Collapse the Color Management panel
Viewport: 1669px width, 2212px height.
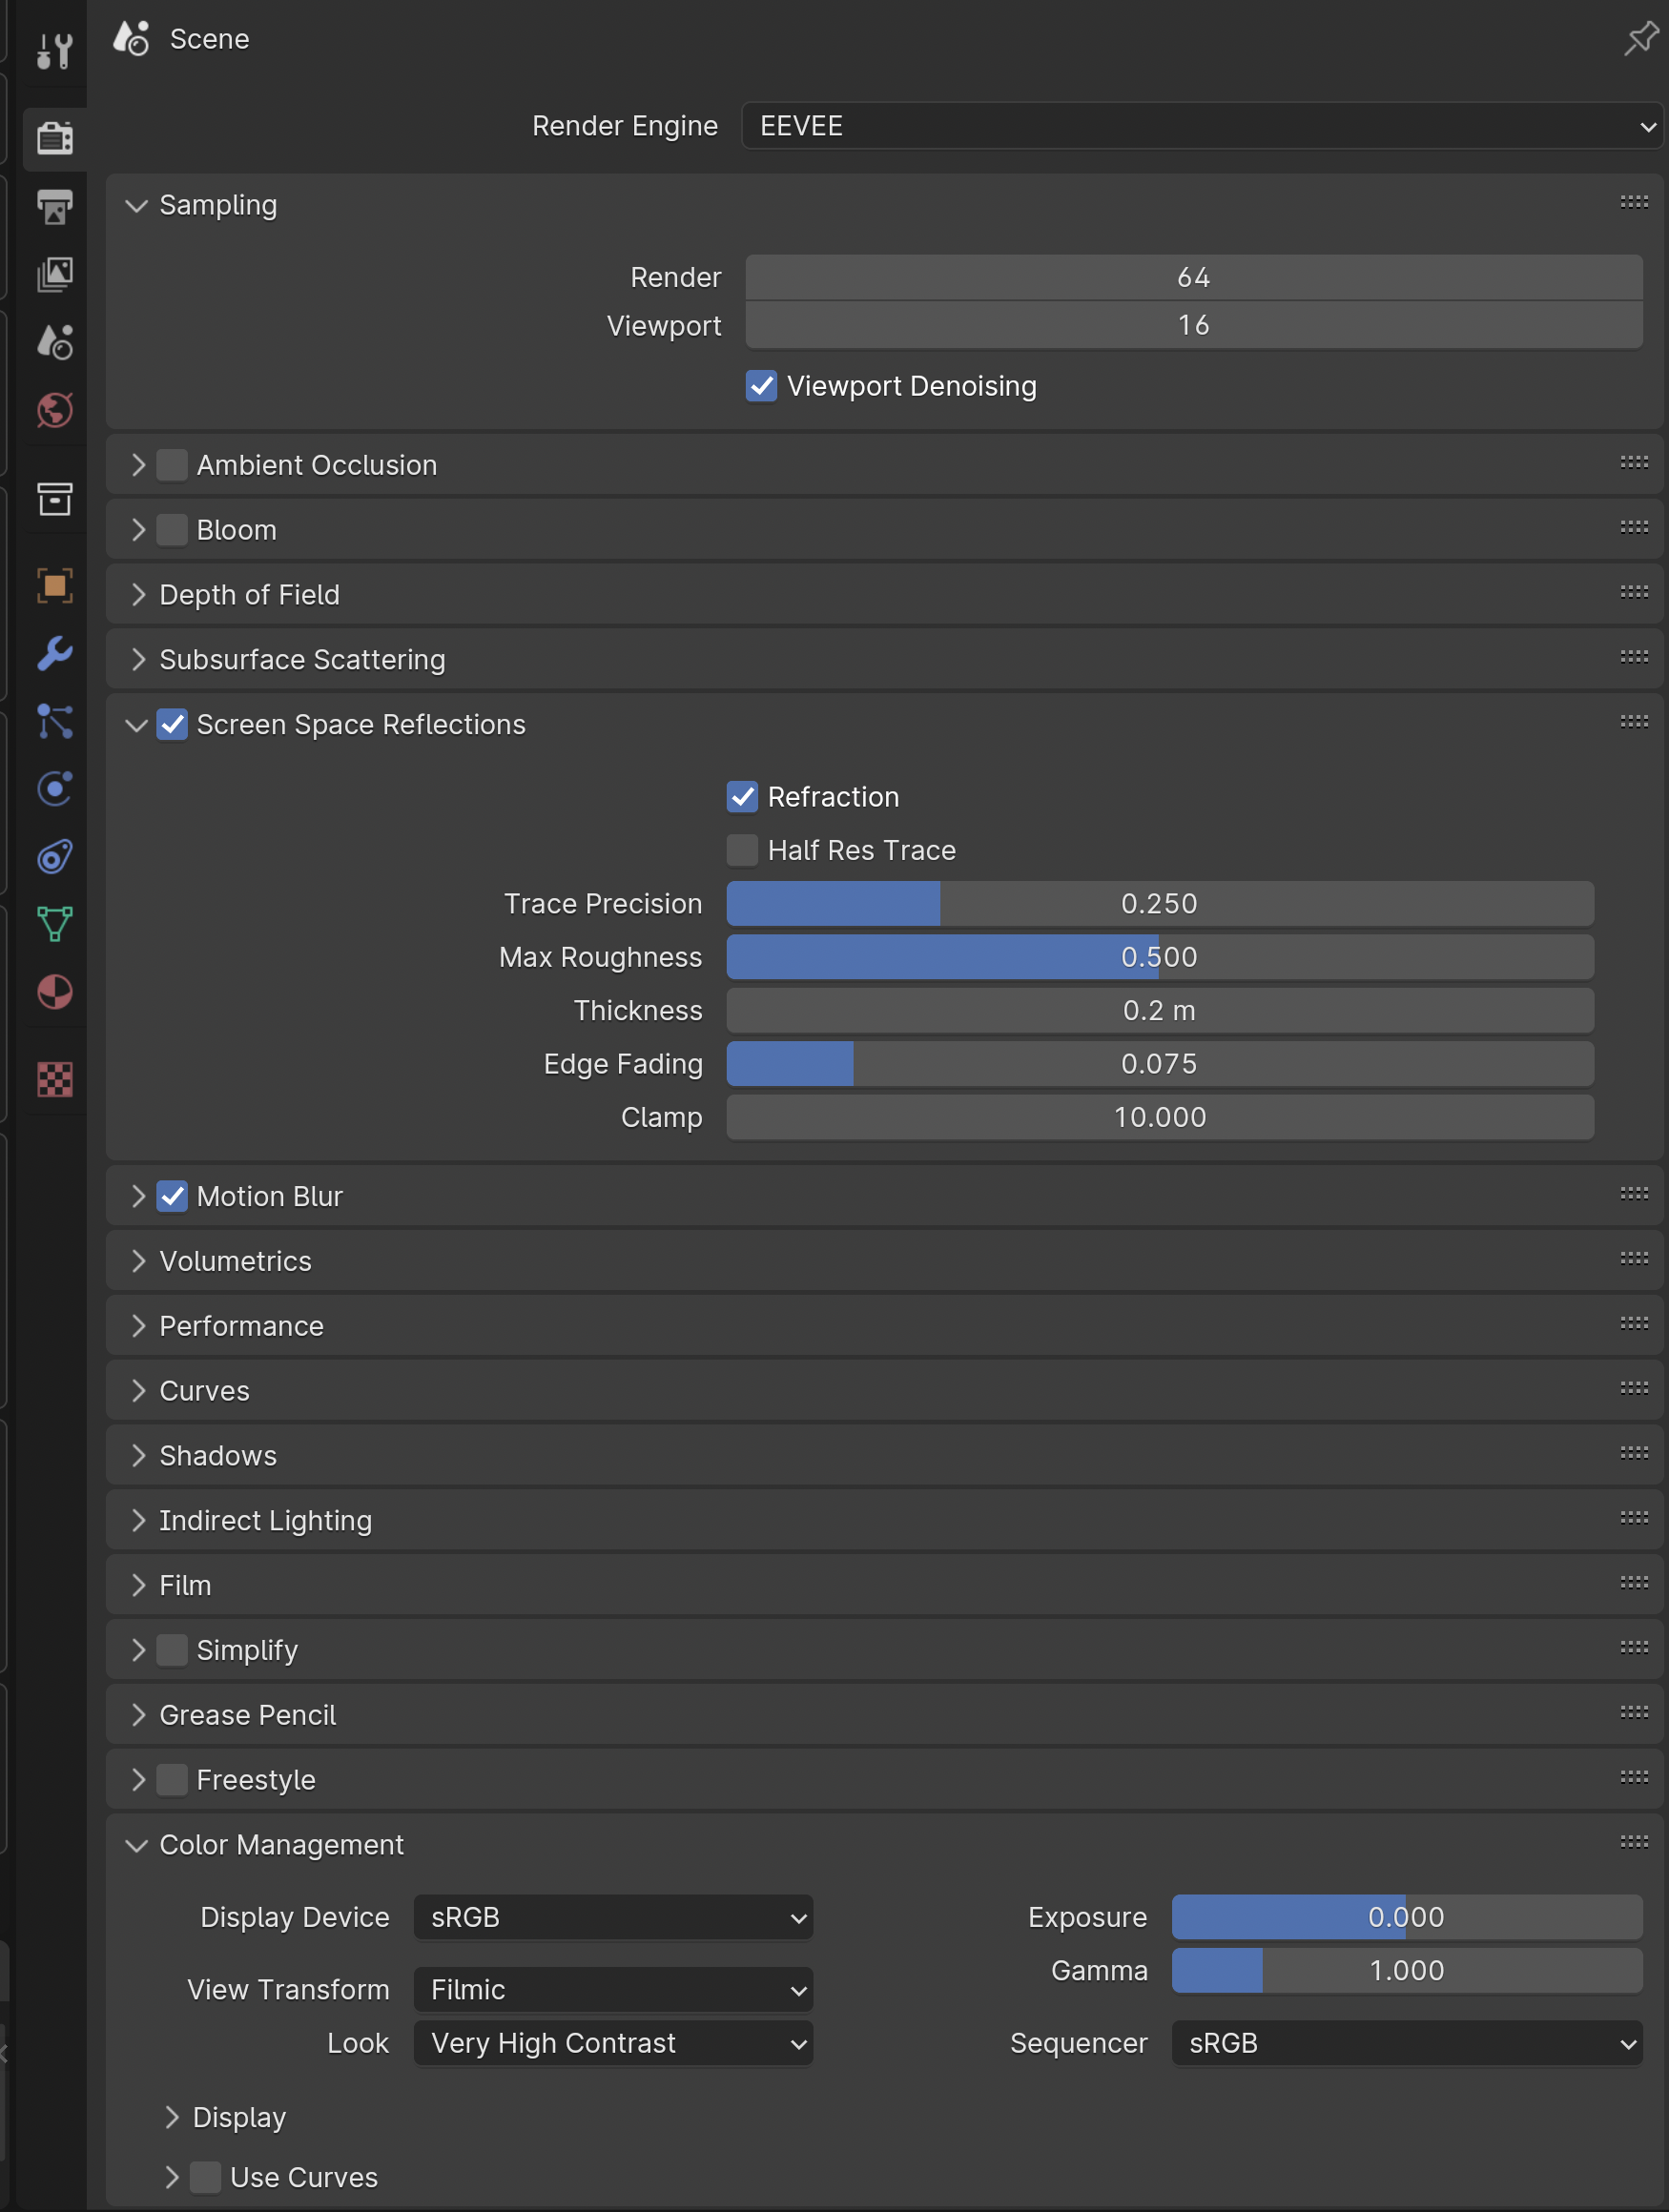click(x=137, y=1845)
